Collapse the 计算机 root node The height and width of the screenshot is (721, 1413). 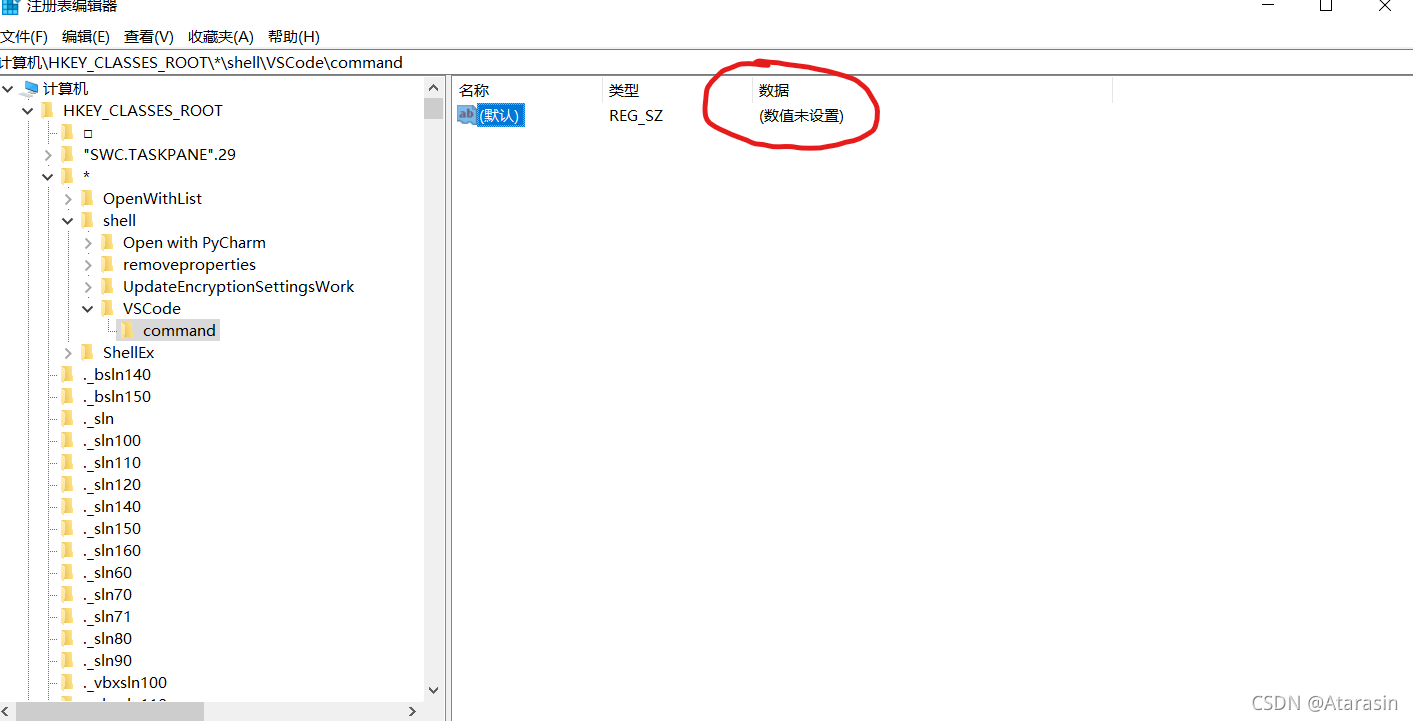[x=8, y=89]
